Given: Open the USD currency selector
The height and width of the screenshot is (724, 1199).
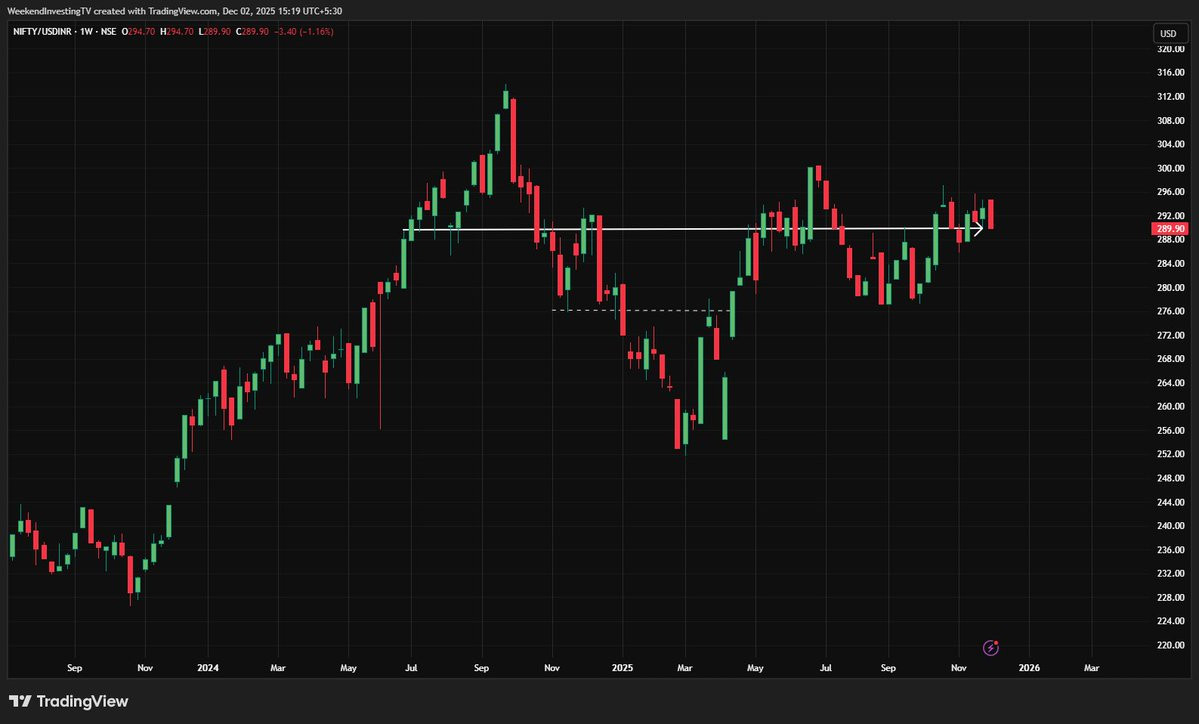Looking at the screenshot, I should (x=1168, y=33).
